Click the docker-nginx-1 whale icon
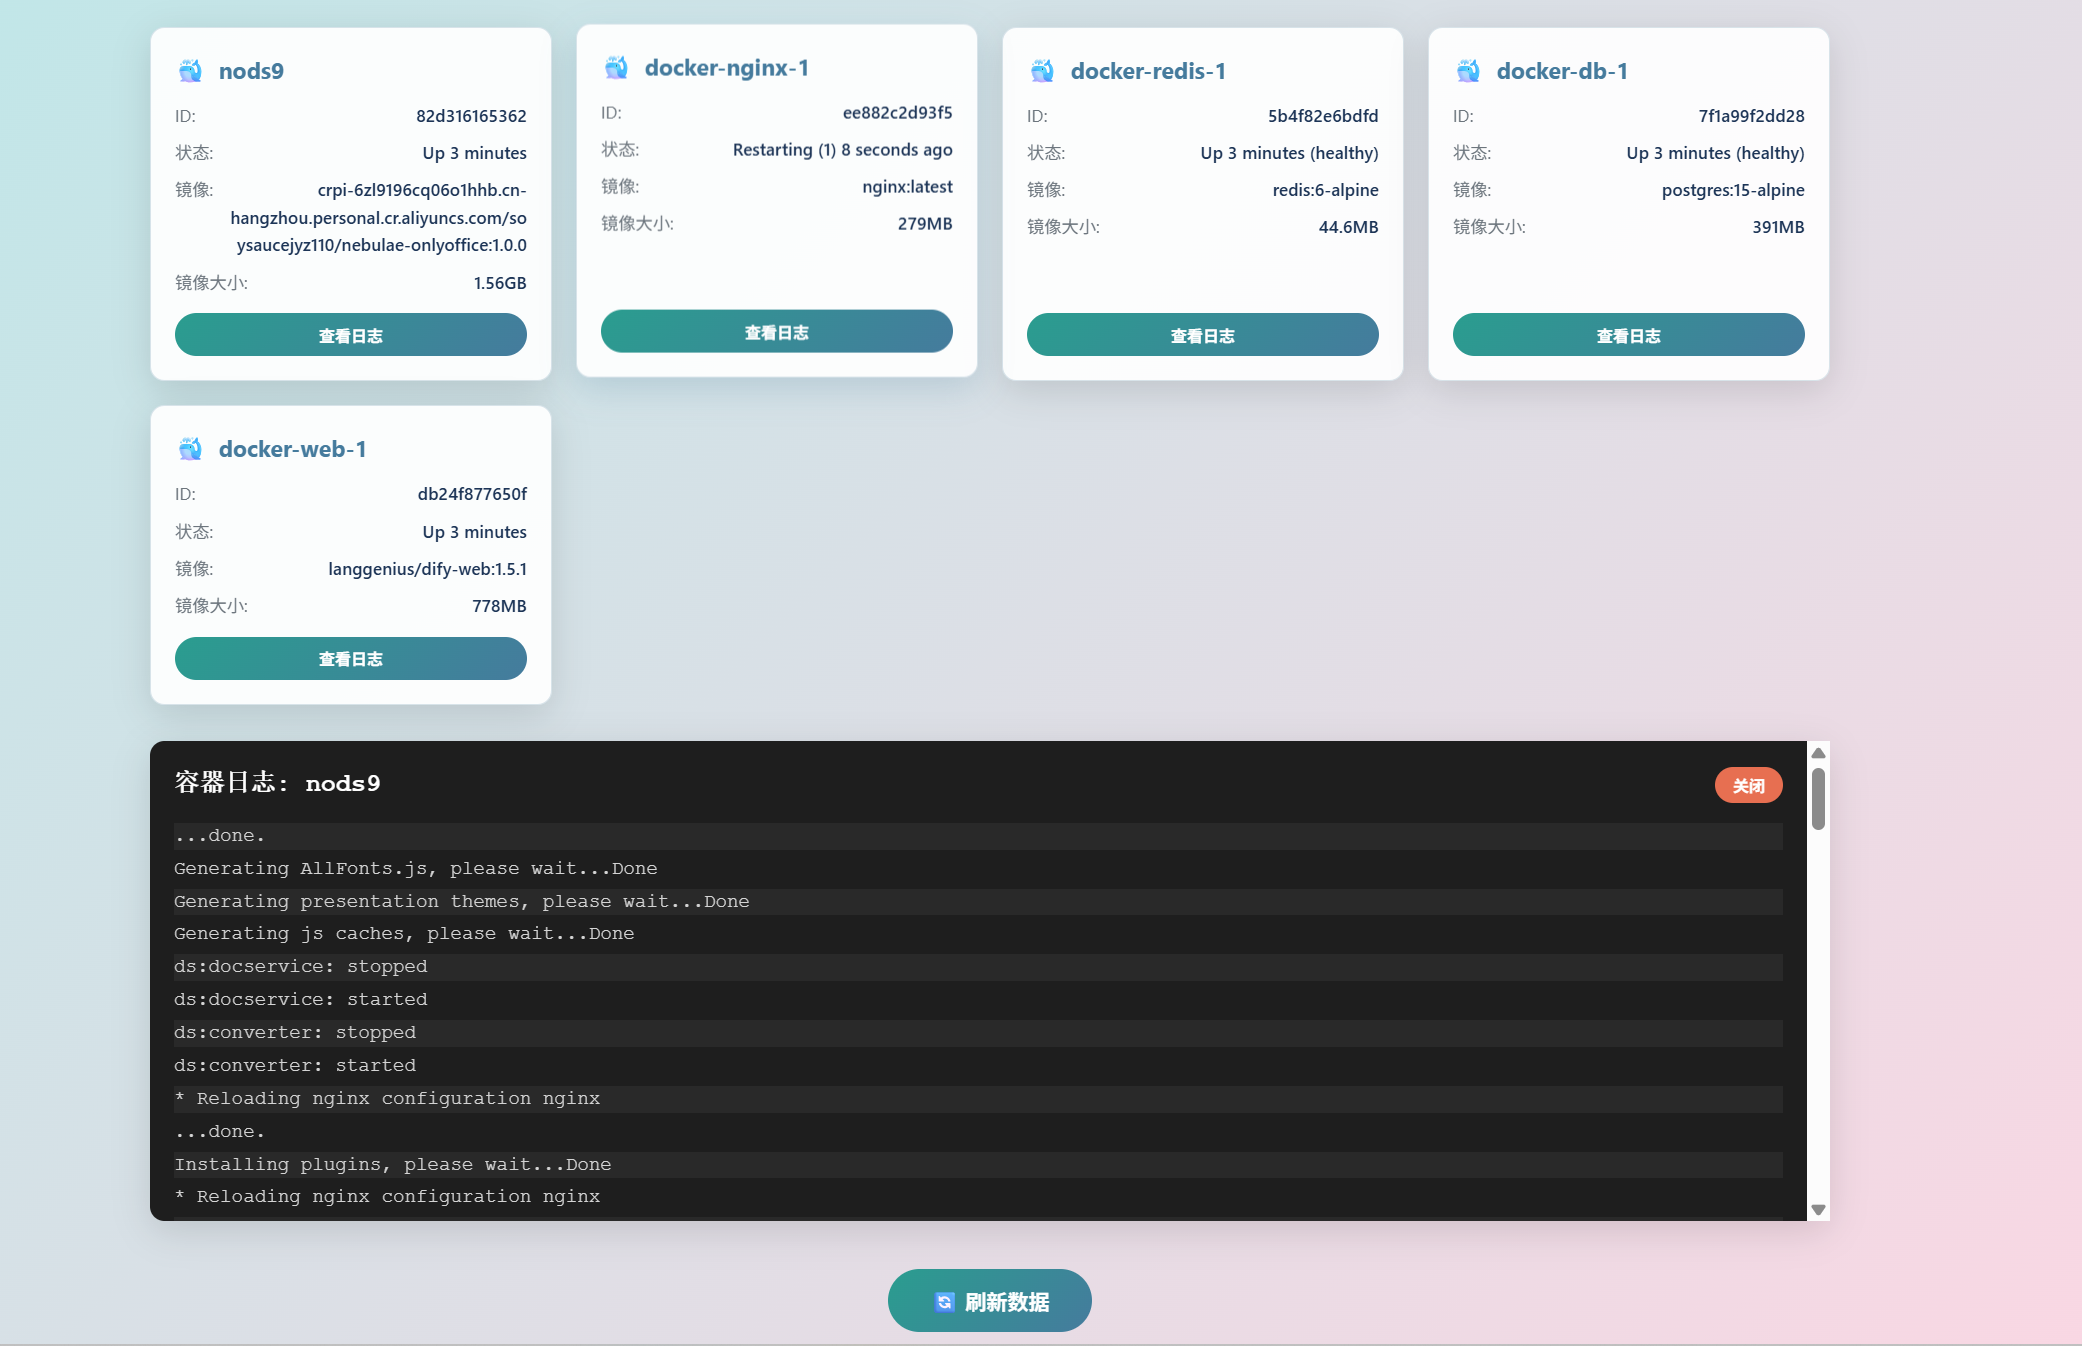The width and height of the screenshot is (2082, 1346). [616, 68]
